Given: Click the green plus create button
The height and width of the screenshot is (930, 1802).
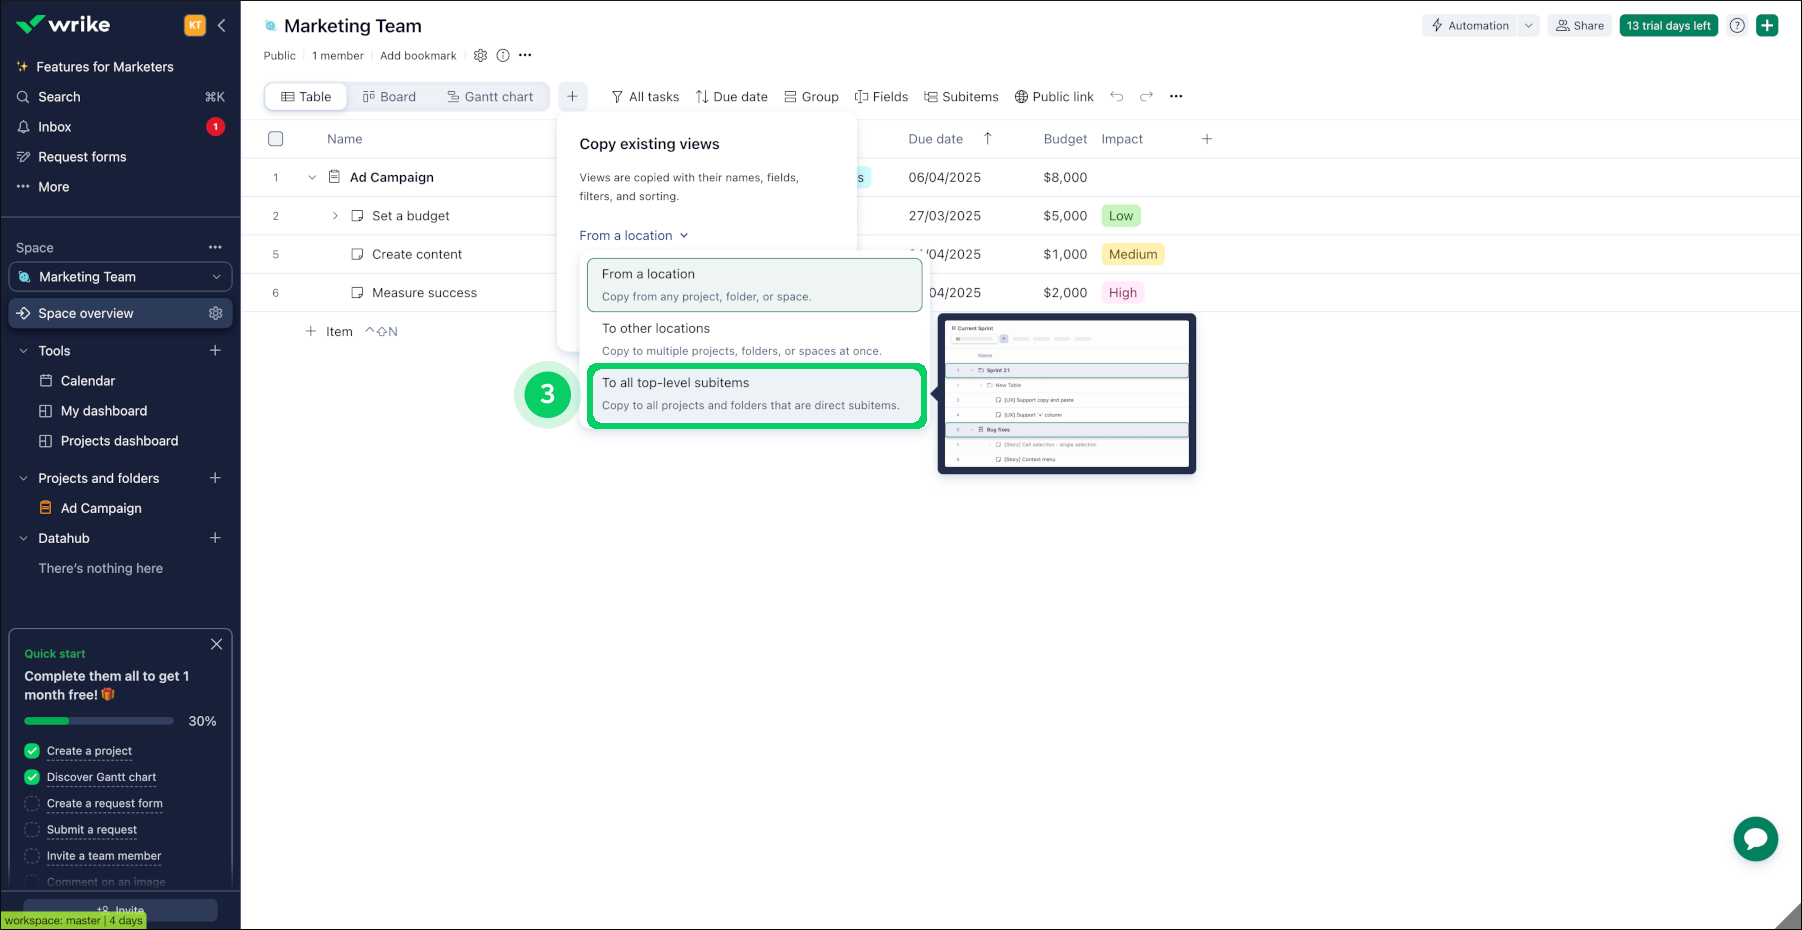Looking at the screenshot, I should 1767,26.
